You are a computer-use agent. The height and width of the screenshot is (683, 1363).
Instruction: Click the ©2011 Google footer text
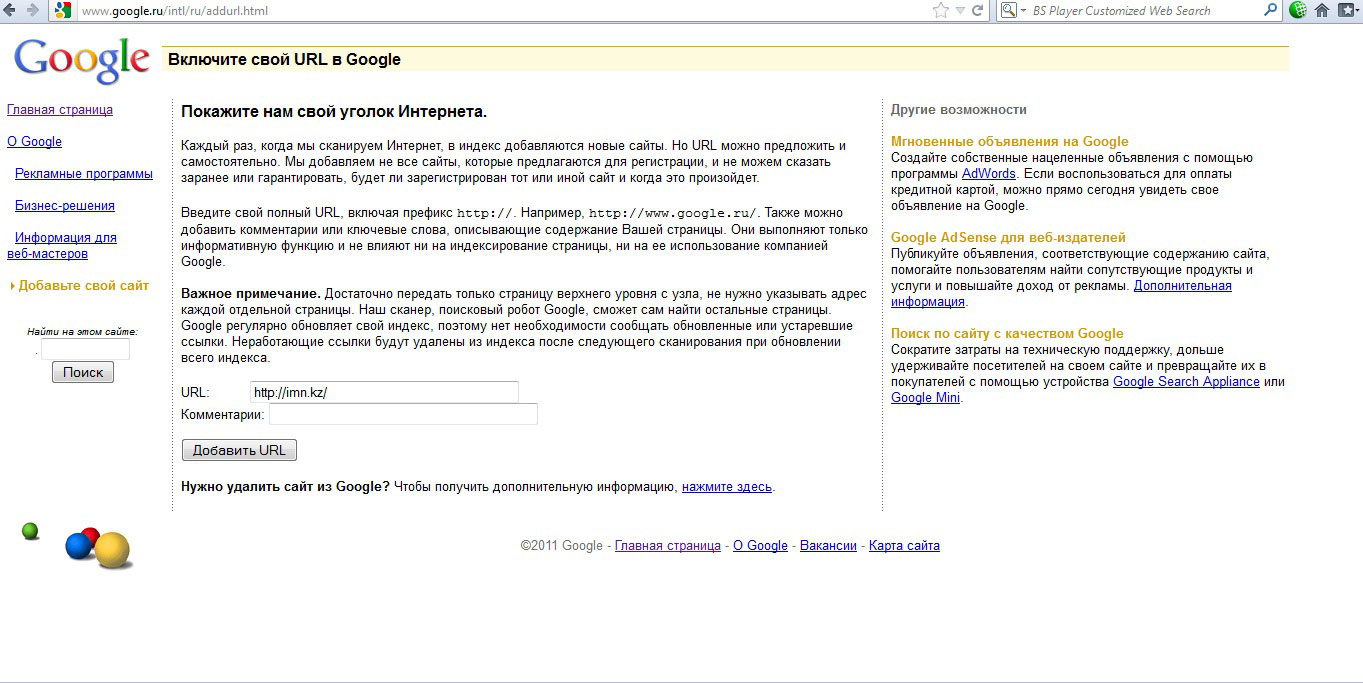click(x=562, y=546)
